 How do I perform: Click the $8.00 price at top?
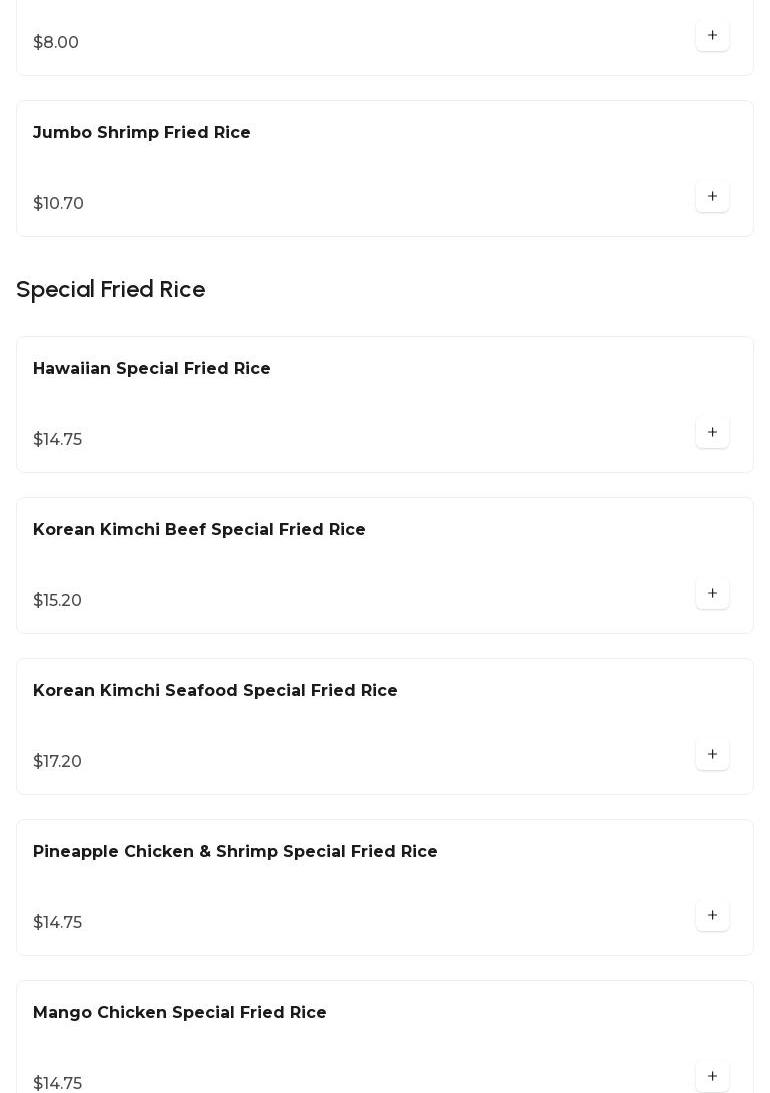[56, 43]
